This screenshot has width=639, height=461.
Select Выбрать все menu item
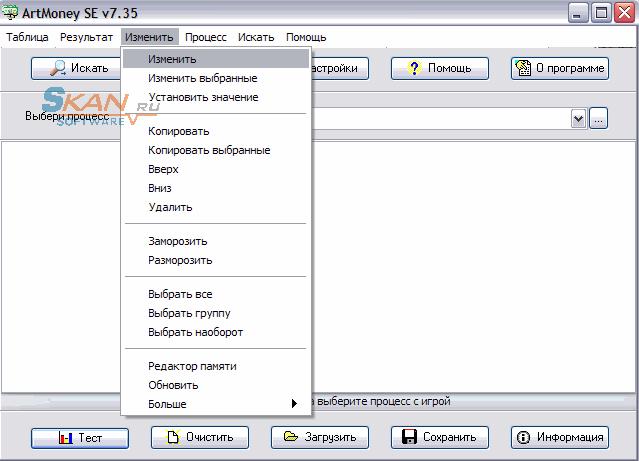coord(180,294)
